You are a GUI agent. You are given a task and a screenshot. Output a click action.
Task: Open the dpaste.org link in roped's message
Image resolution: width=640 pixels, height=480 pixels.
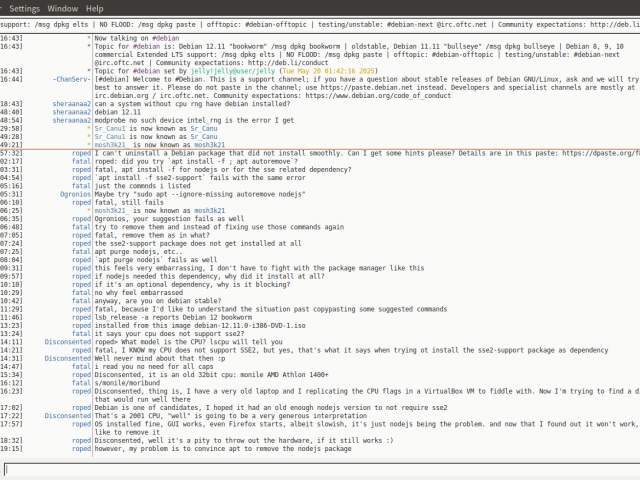(x=601, y=153)
